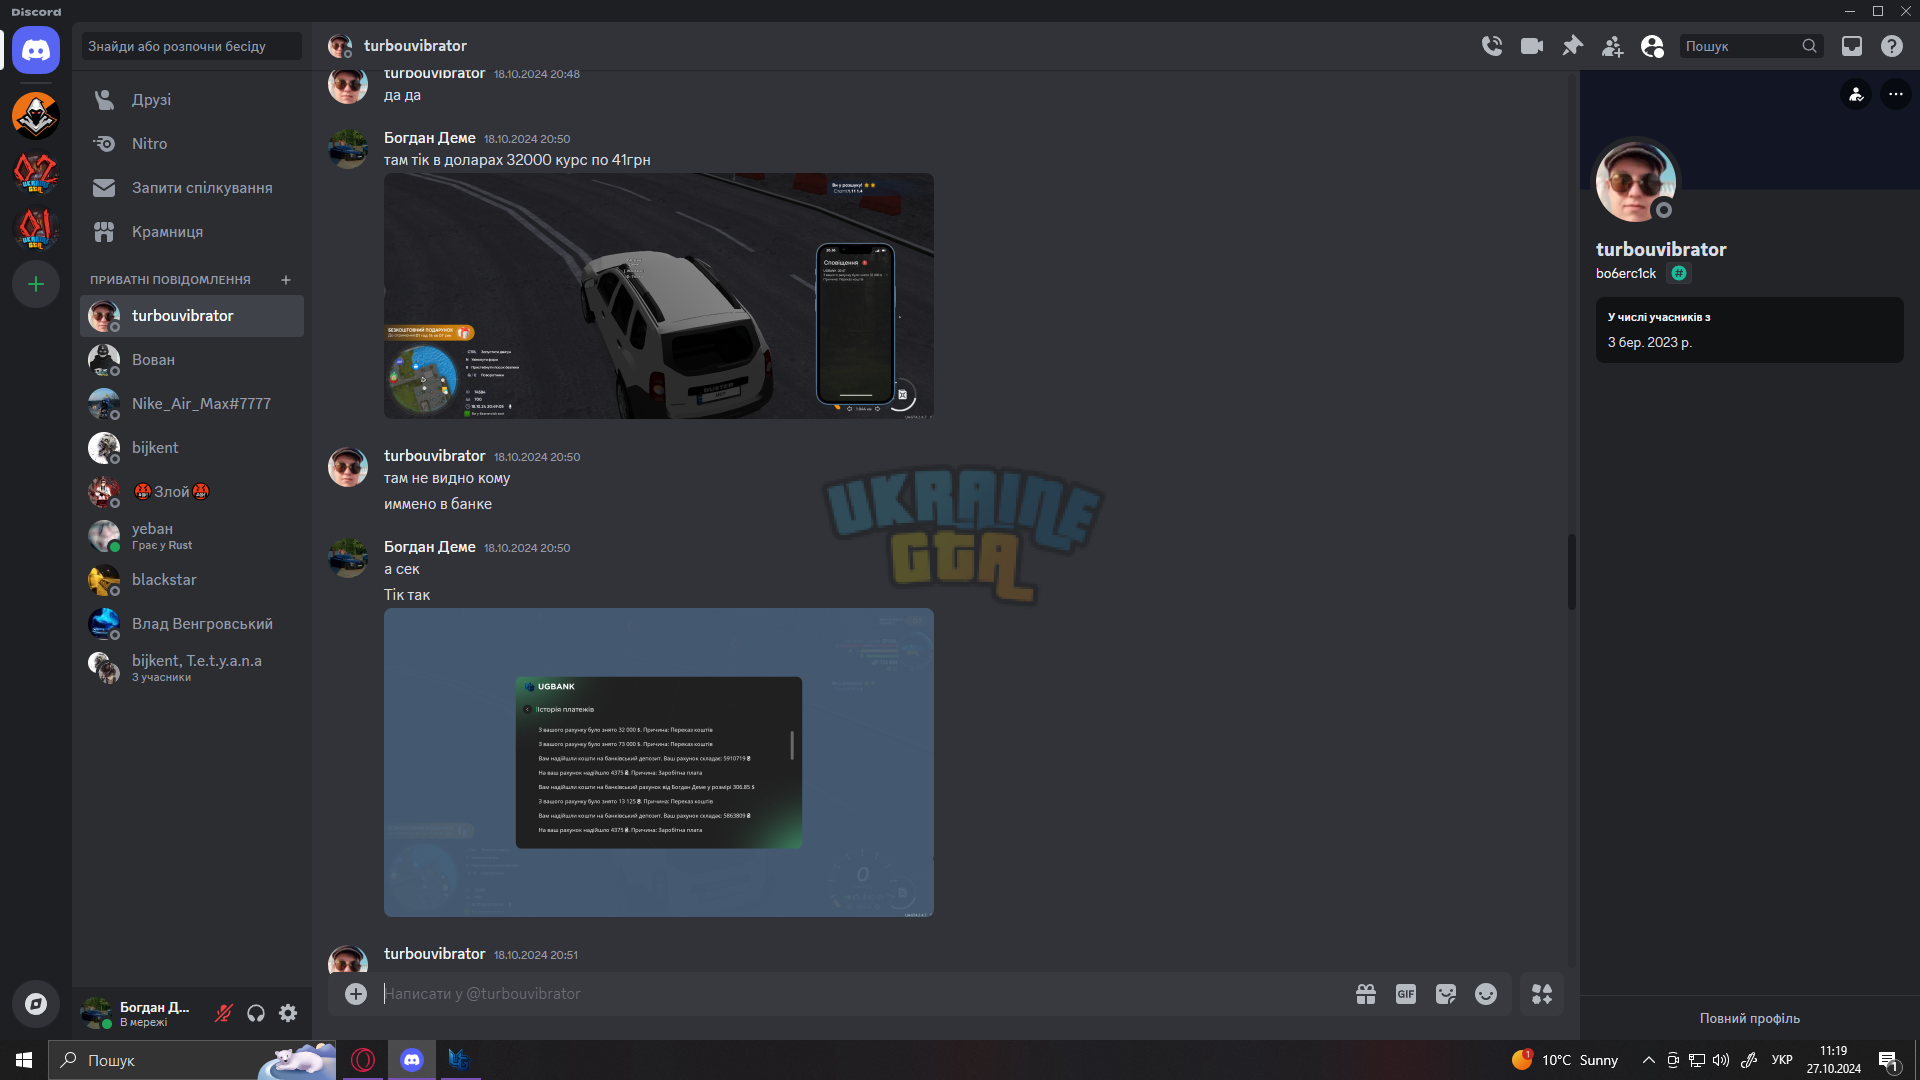The image size is (1920, 1080).
Task: Open the yeban conversation playing Rust
Action: coord(192,536)
